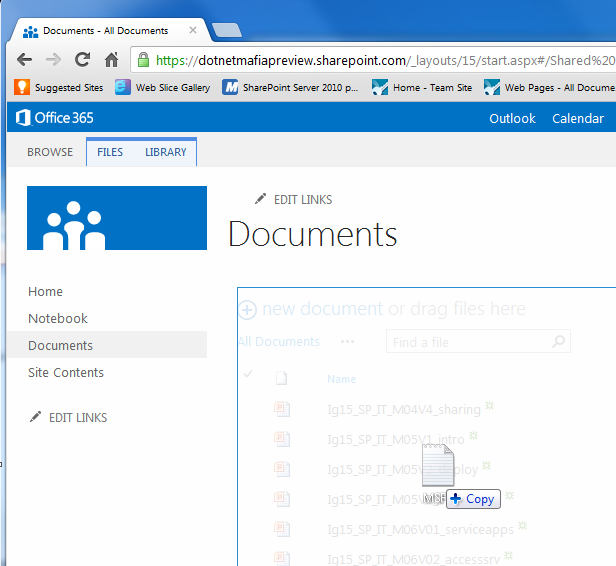Click PowerPoint icon for Ig15_SP_IT_M06V02_accesssrv
Image resolution: width=616 pixels, height=566 pixels.
coord(282,558)
